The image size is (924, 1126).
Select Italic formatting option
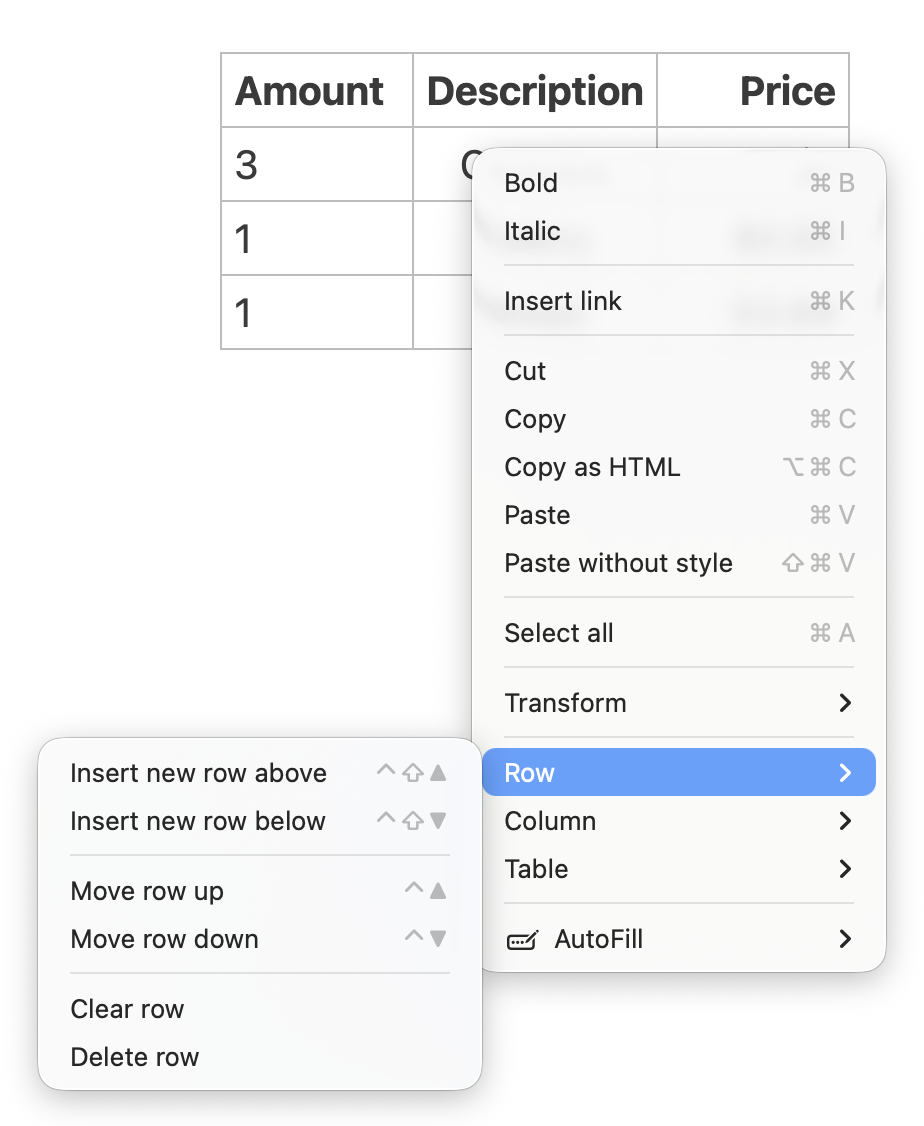pos(533,231)
